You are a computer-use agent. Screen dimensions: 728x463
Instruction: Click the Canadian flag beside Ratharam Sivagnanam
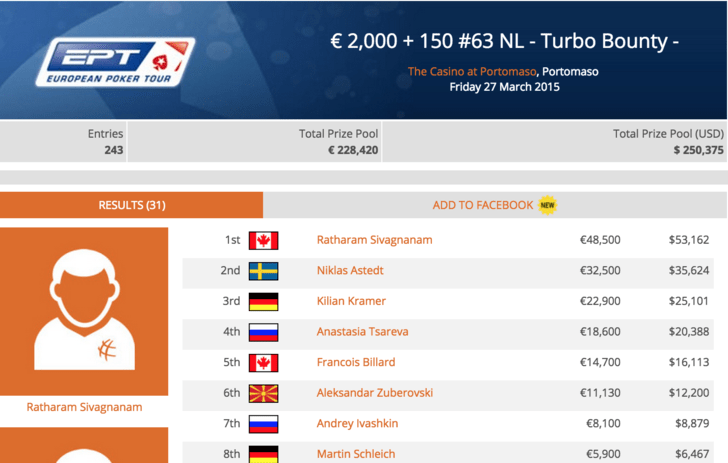coord(263,241)
